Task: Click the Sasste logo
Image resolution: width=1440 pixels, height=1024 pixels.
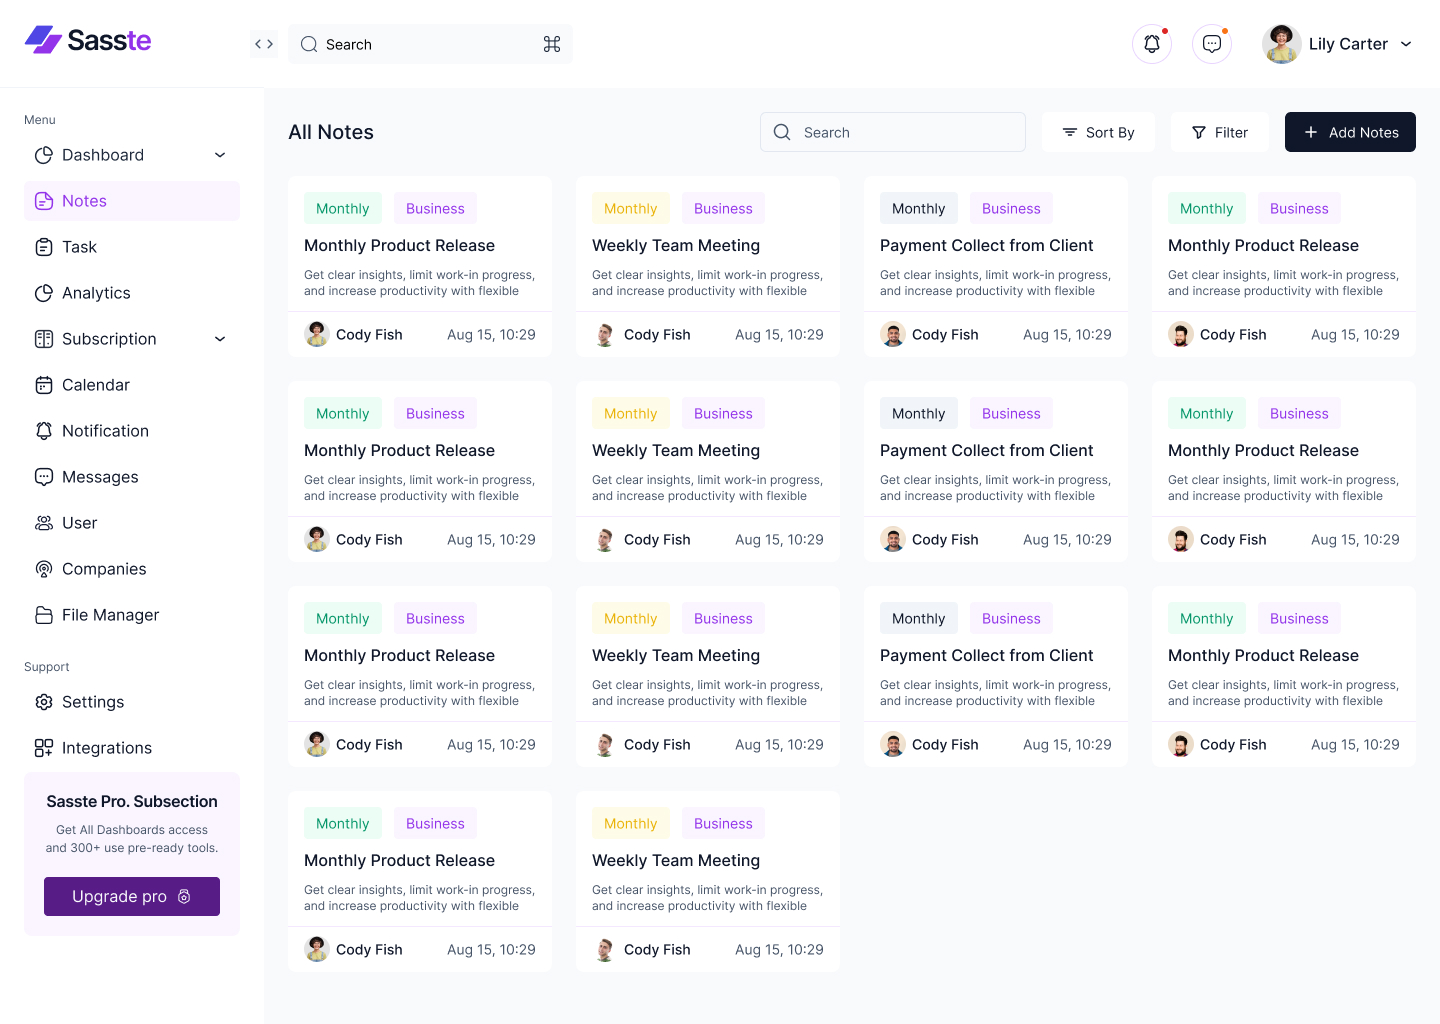Action: (x=87, y=40)
